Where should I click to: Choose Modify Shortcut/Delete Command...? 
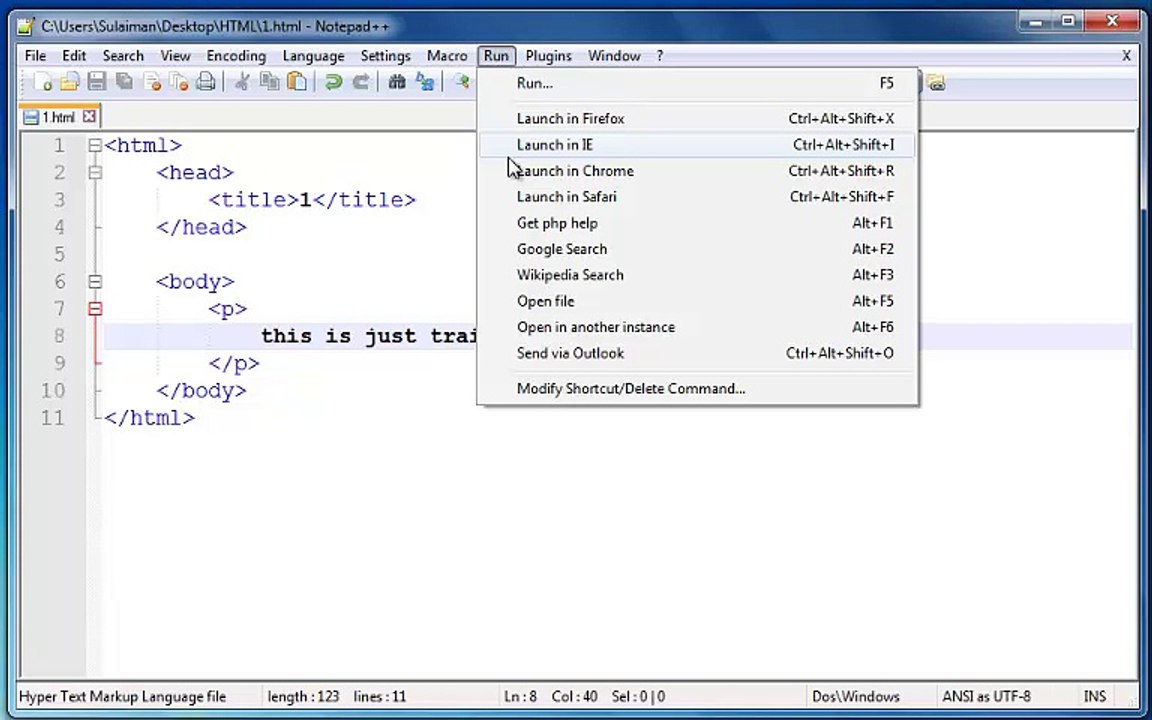[697, 388]
